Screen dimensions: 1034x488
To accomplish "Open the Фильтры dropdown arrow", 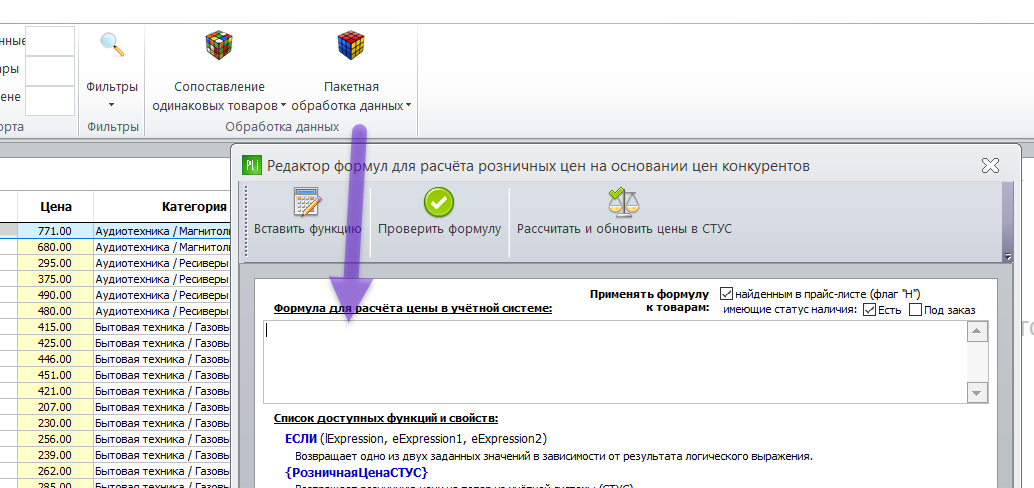I will pos(111,105).
